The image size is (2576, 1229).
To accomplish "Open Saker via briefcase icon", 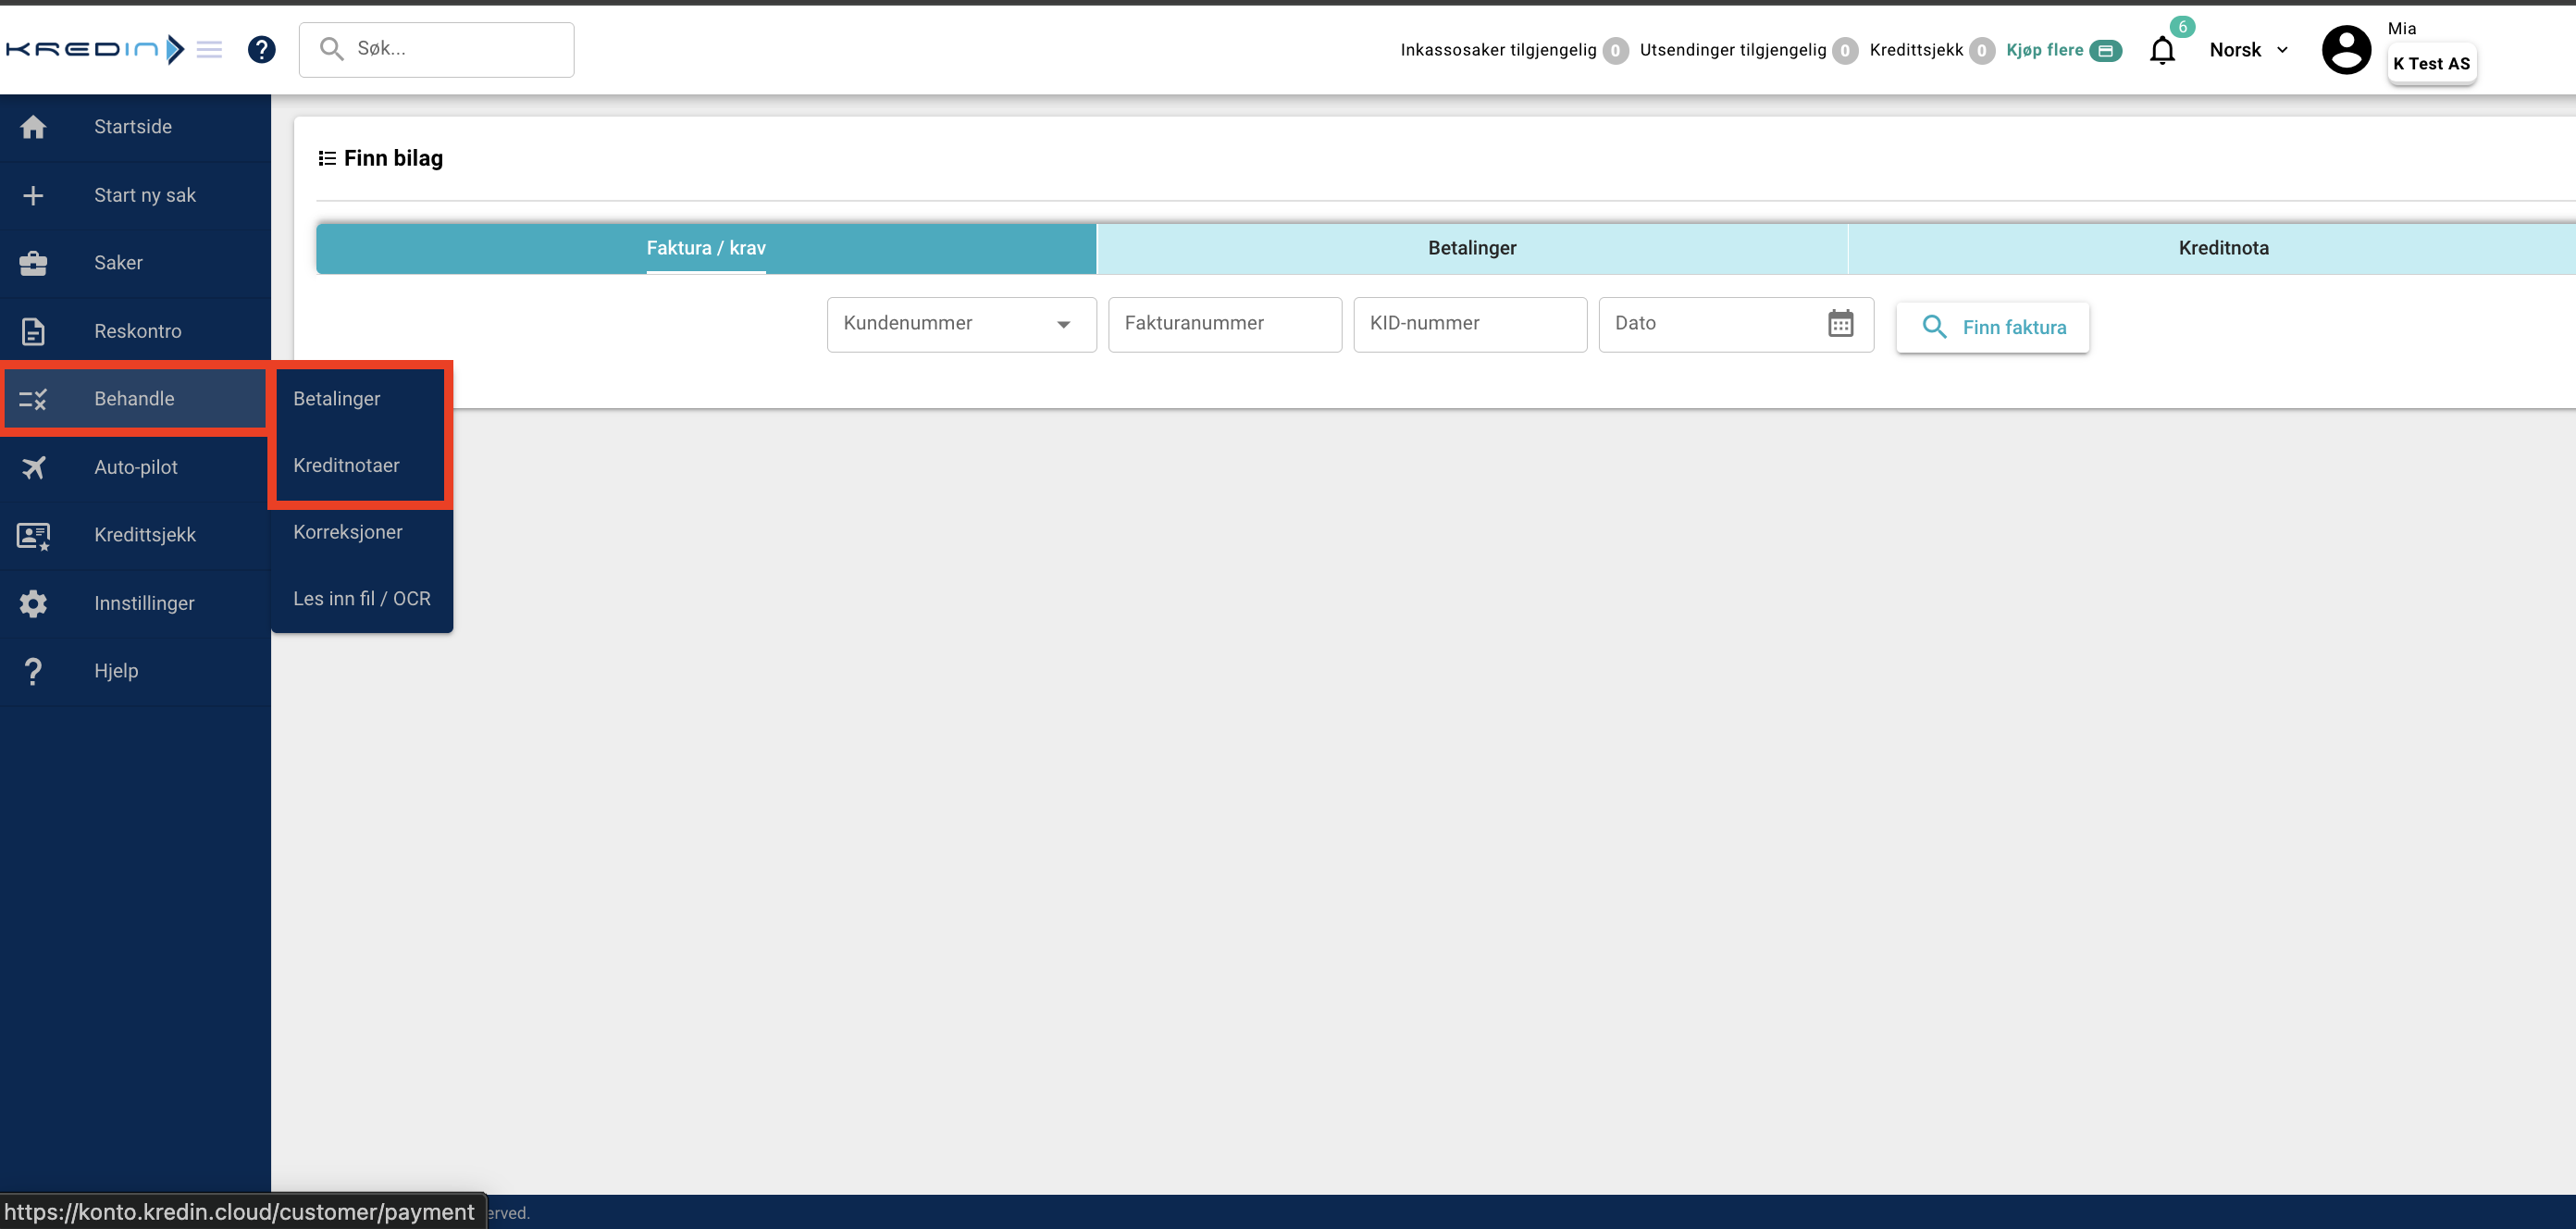I will click(x=33, y=263).
